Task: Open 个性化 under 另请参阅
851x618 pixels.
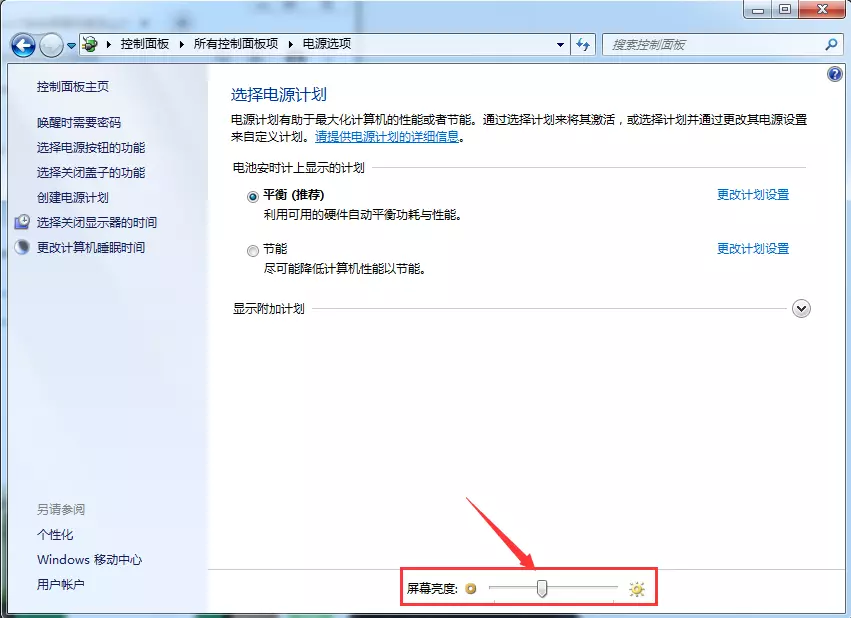Action: pyautogui.click(x=55, y=534)
